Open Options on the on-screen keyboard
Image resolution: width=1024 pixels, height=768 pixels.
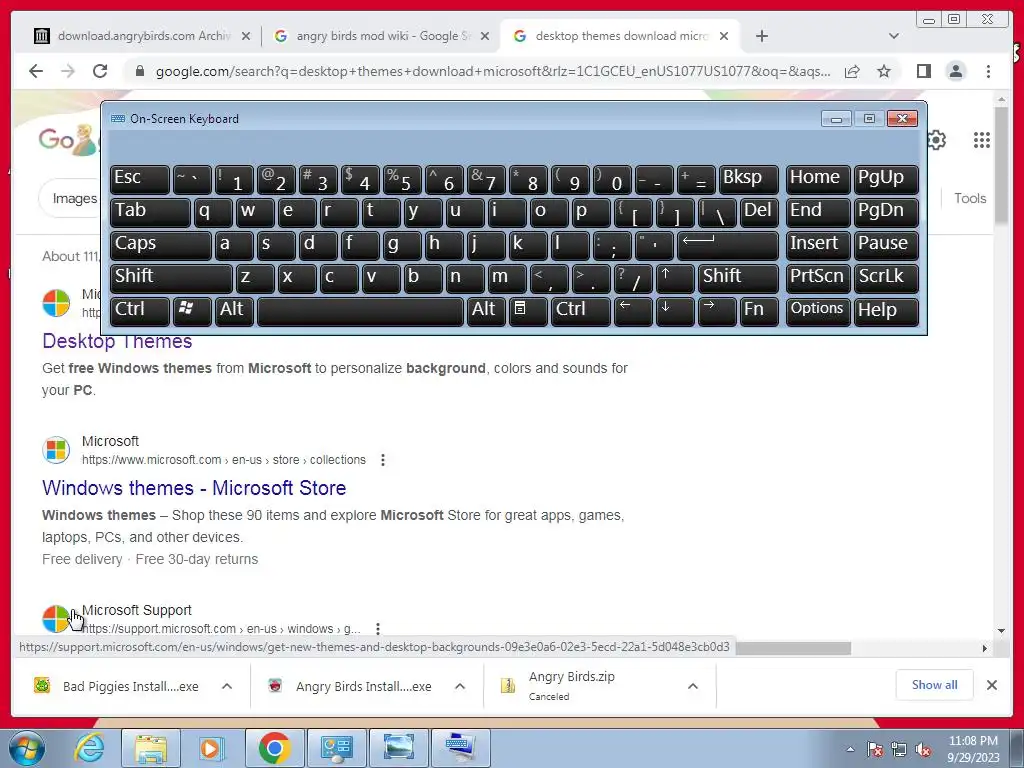818,311
